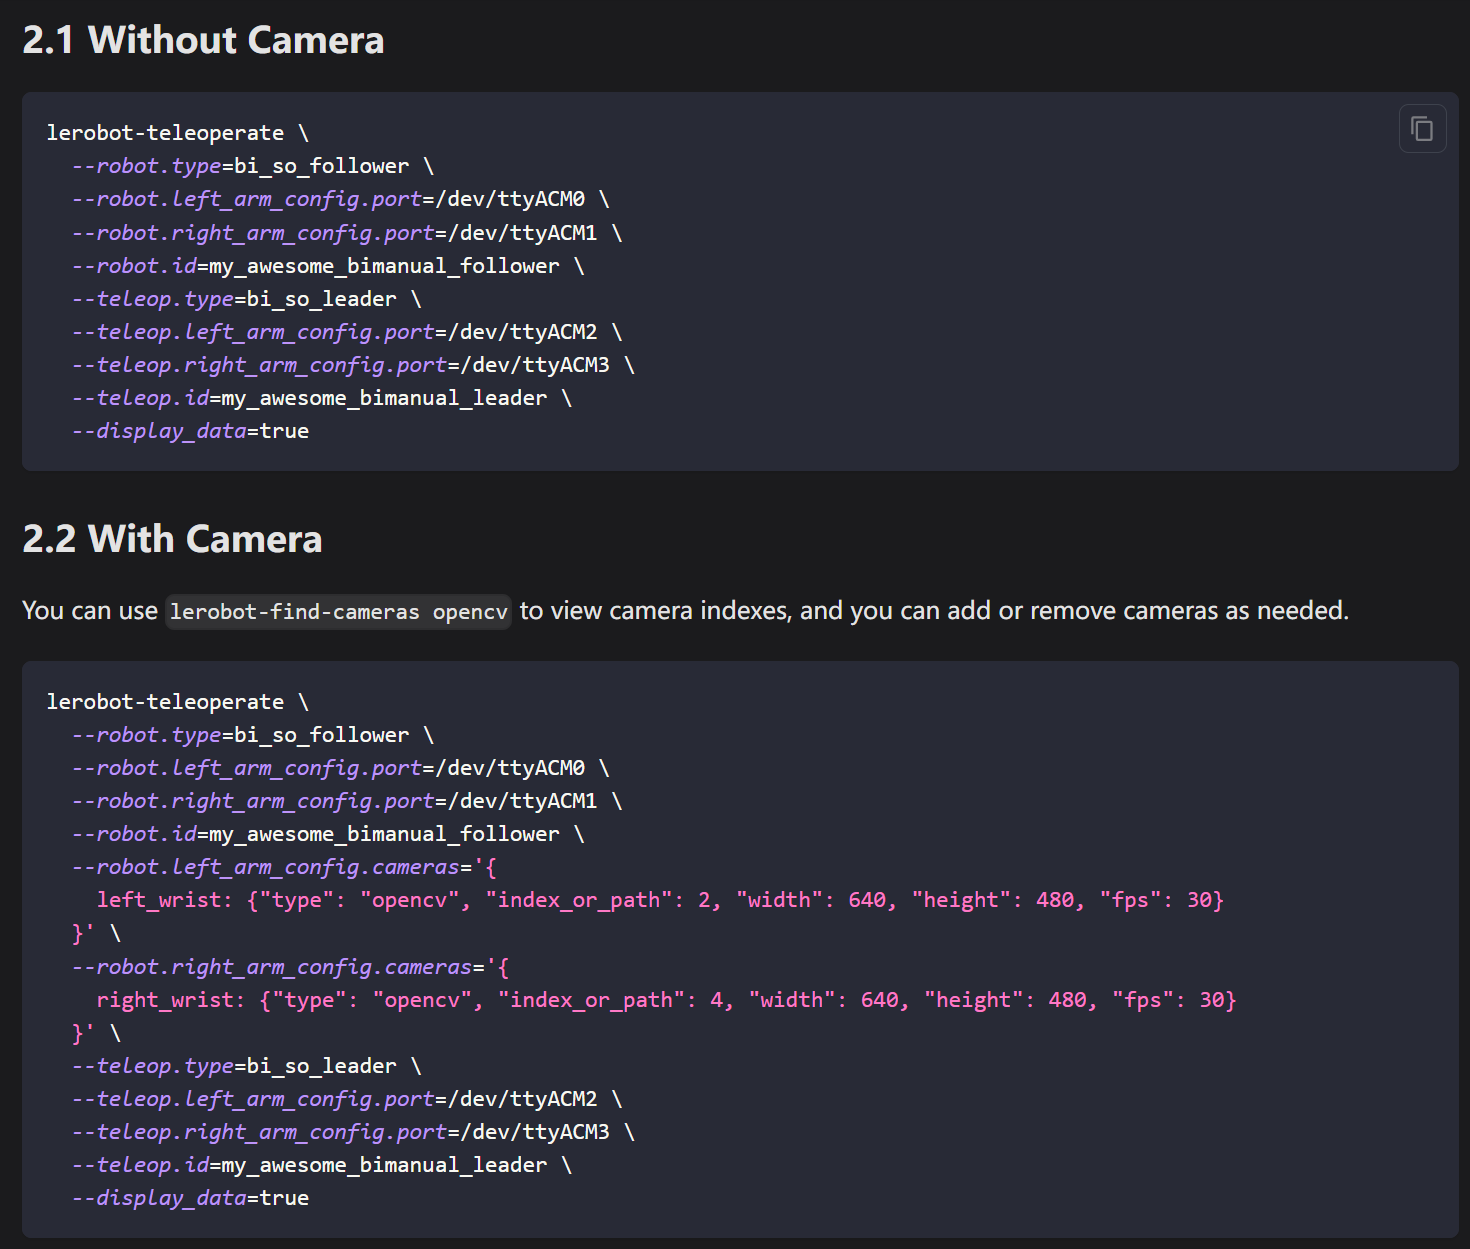Click --display_data=true in the first code block
The width and height of the screenshot is (1470, 1249).
(x=190, y=431)
